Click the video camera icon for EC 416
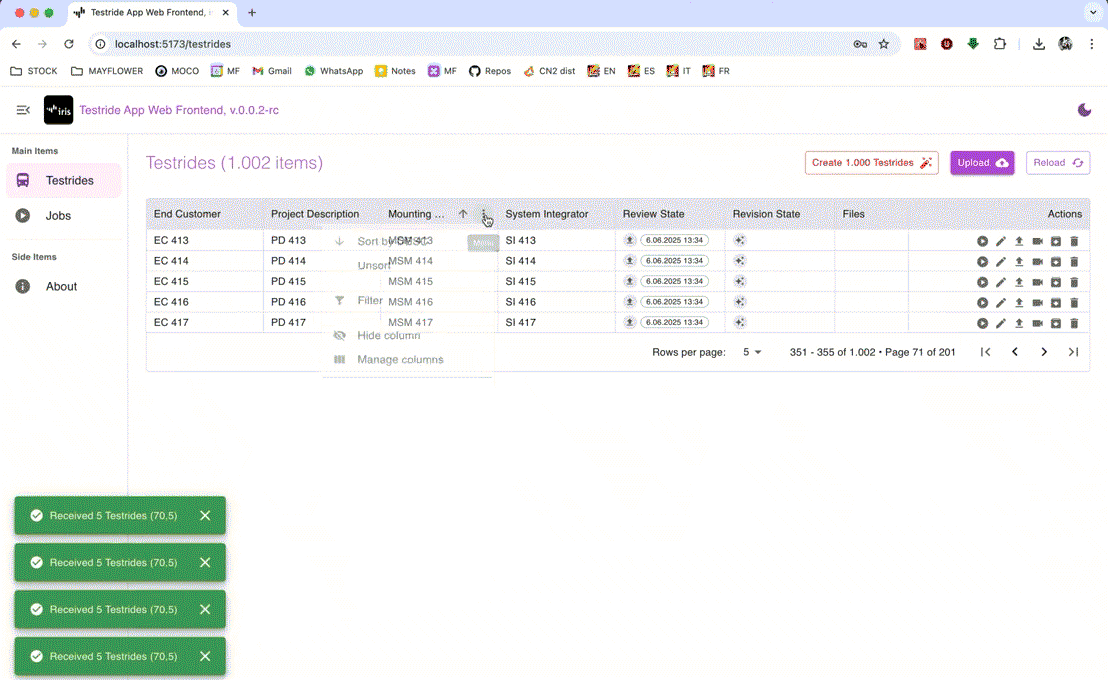The height and width of the screenshot is (680, 1108). coord(1037,303)
